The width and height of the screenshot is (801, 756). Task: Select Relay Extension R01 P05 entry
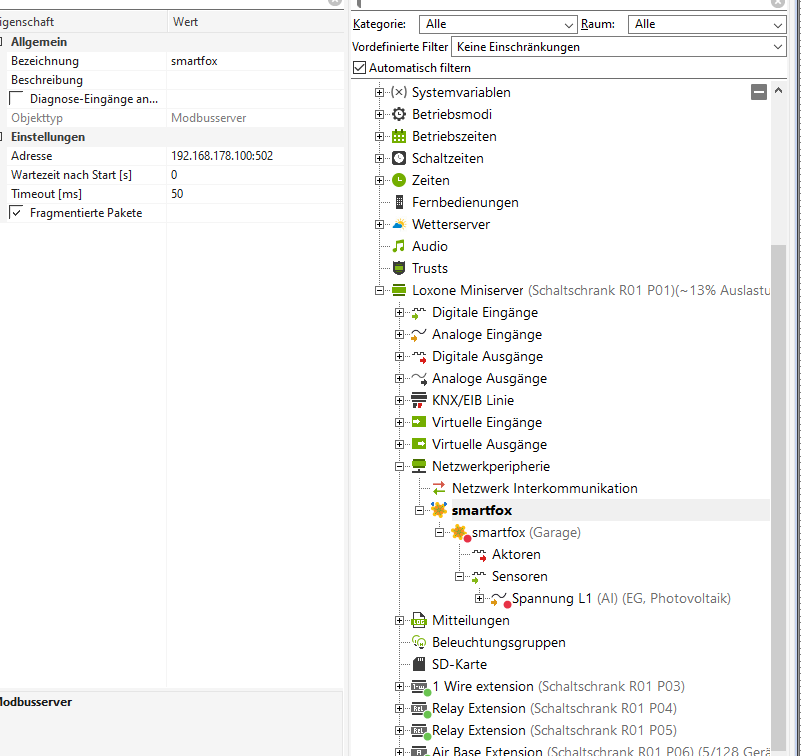pos(554,730)
